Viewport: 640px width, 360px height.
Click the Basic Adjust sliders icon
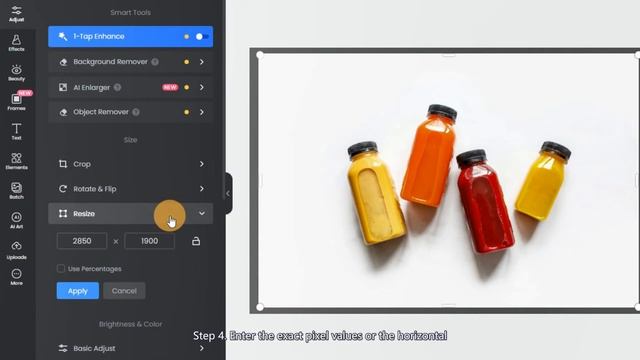coord(63,349)
